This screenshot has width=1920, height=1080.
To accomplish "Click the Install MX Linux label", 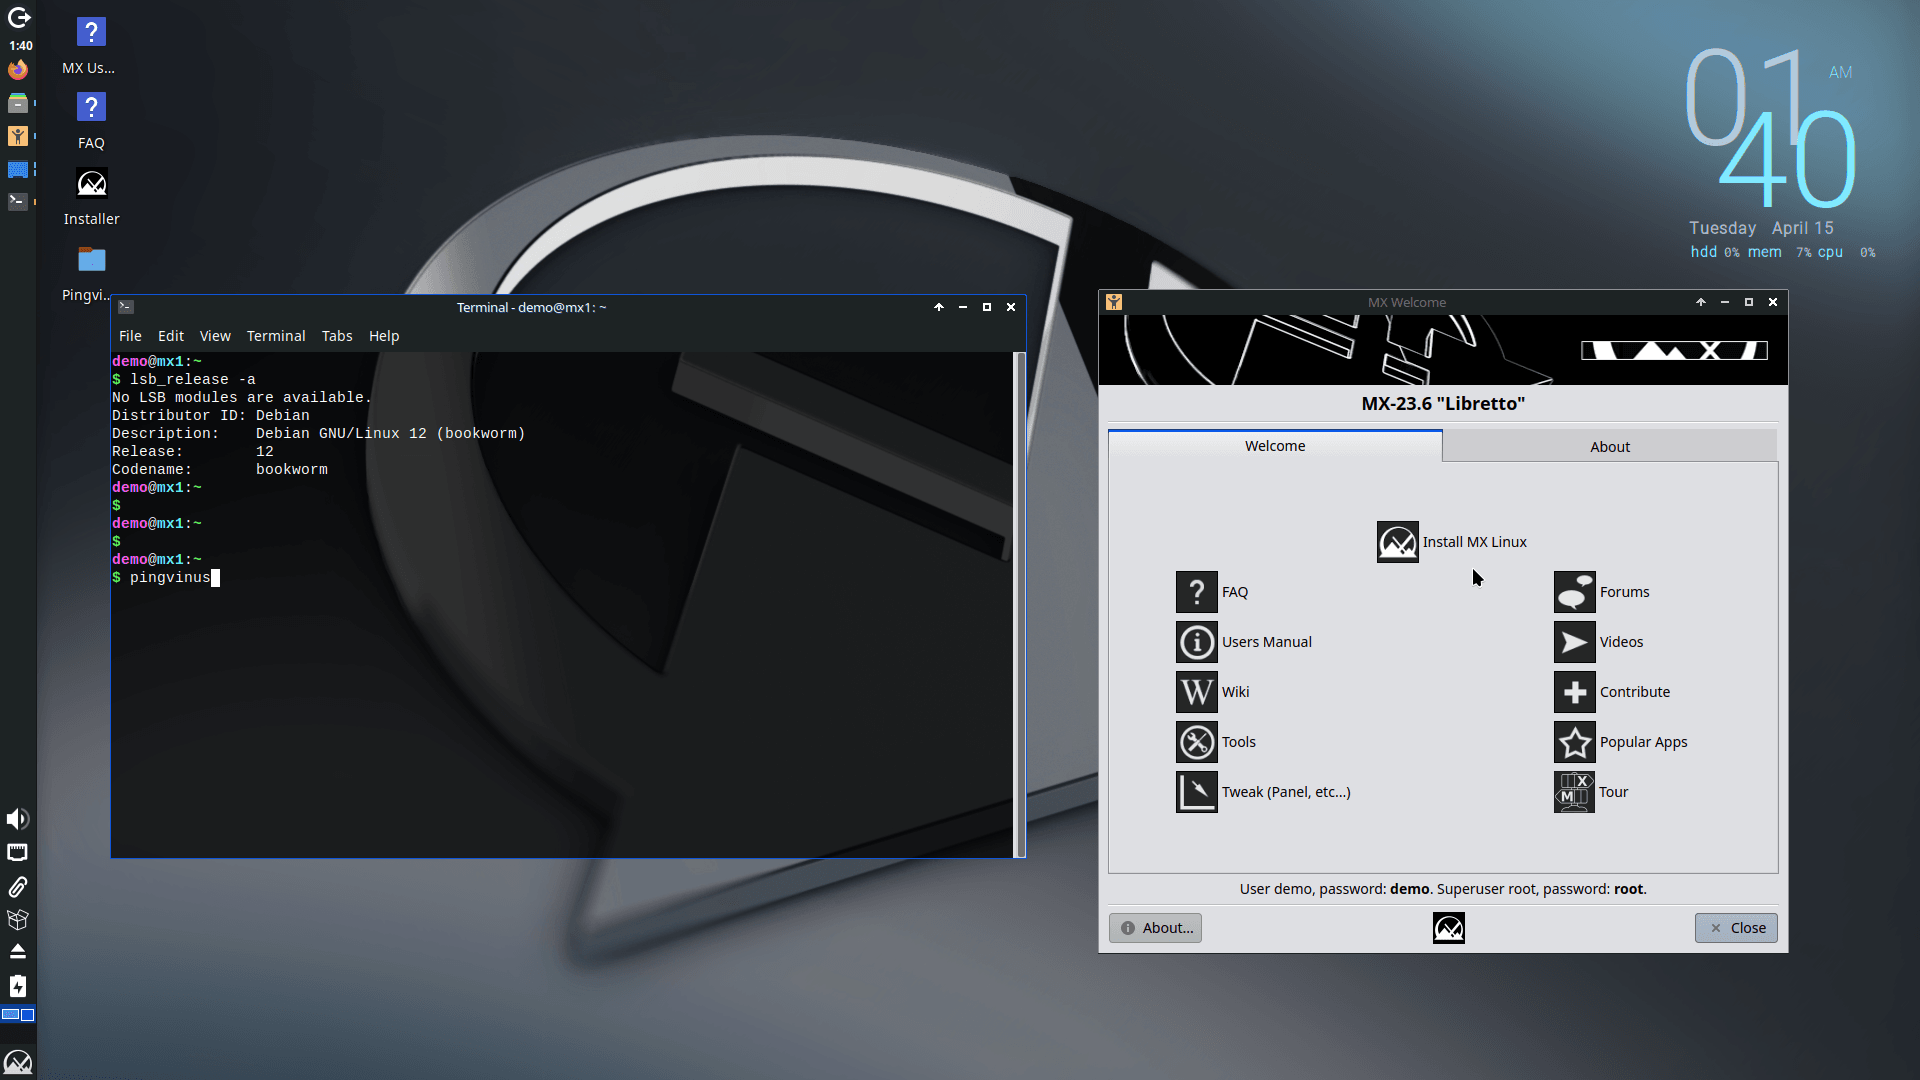I will pos(1474,542).
